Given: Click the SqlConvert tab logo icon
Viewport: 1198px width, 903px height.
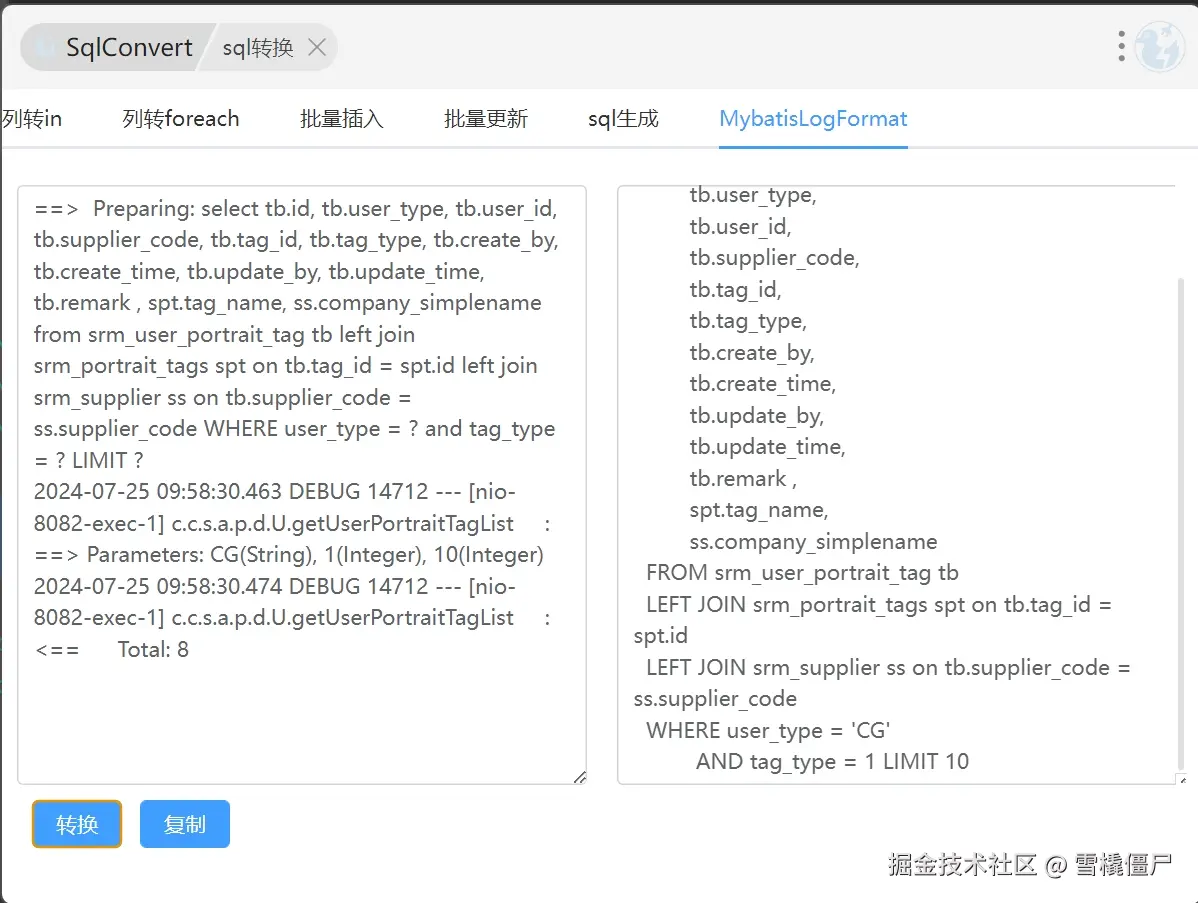Looking at the screenshot, I should tap(46, 47).
